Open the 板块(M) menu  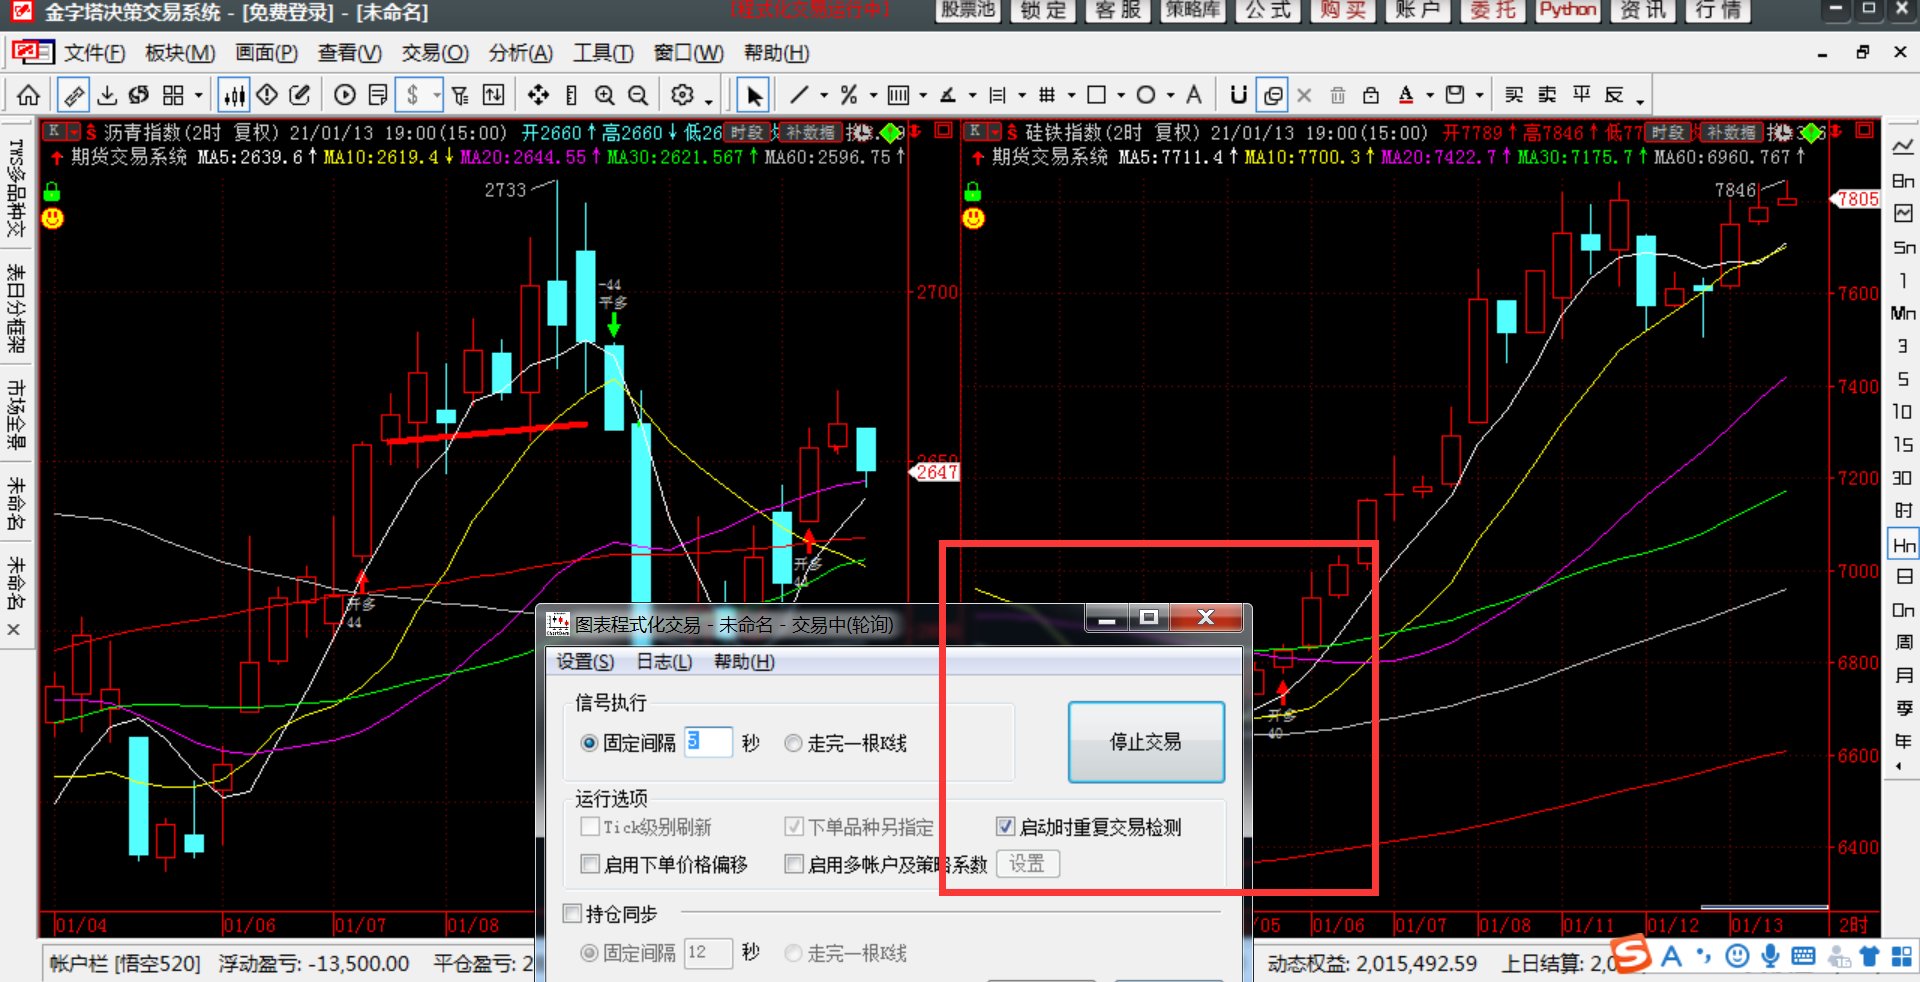(180, 53)
